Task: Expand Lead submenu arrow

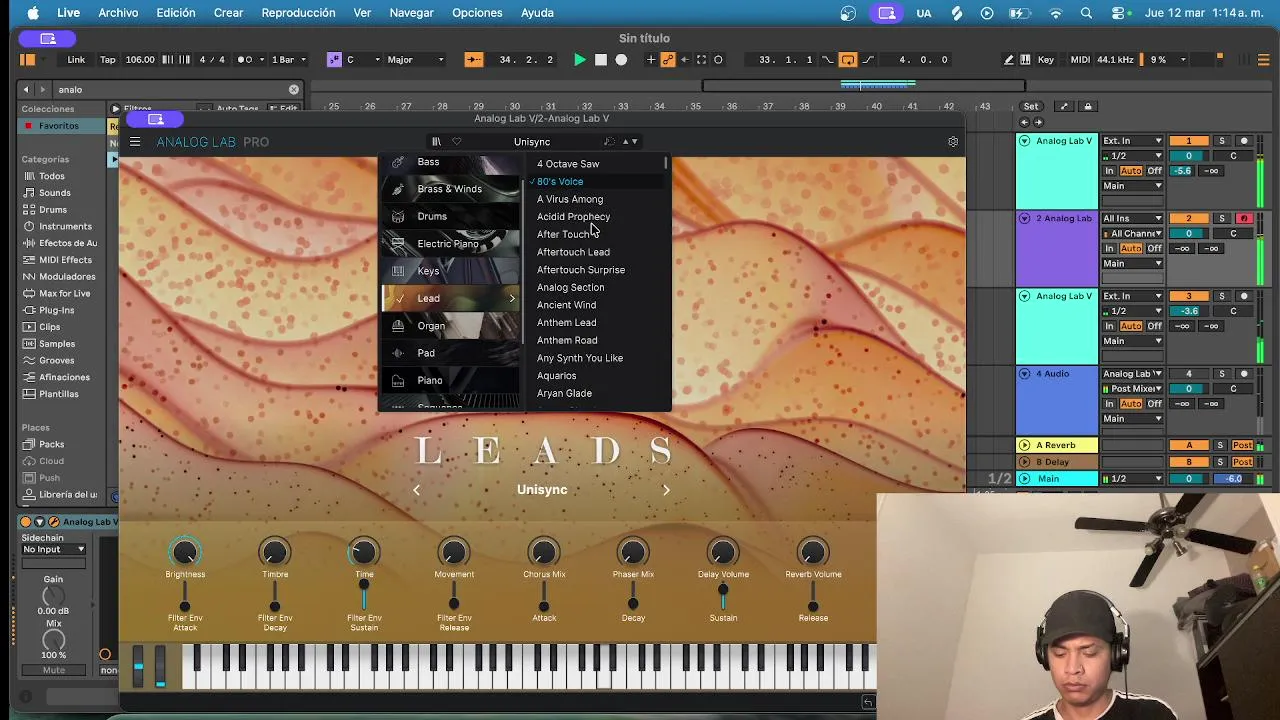Action: pos(512,299)
